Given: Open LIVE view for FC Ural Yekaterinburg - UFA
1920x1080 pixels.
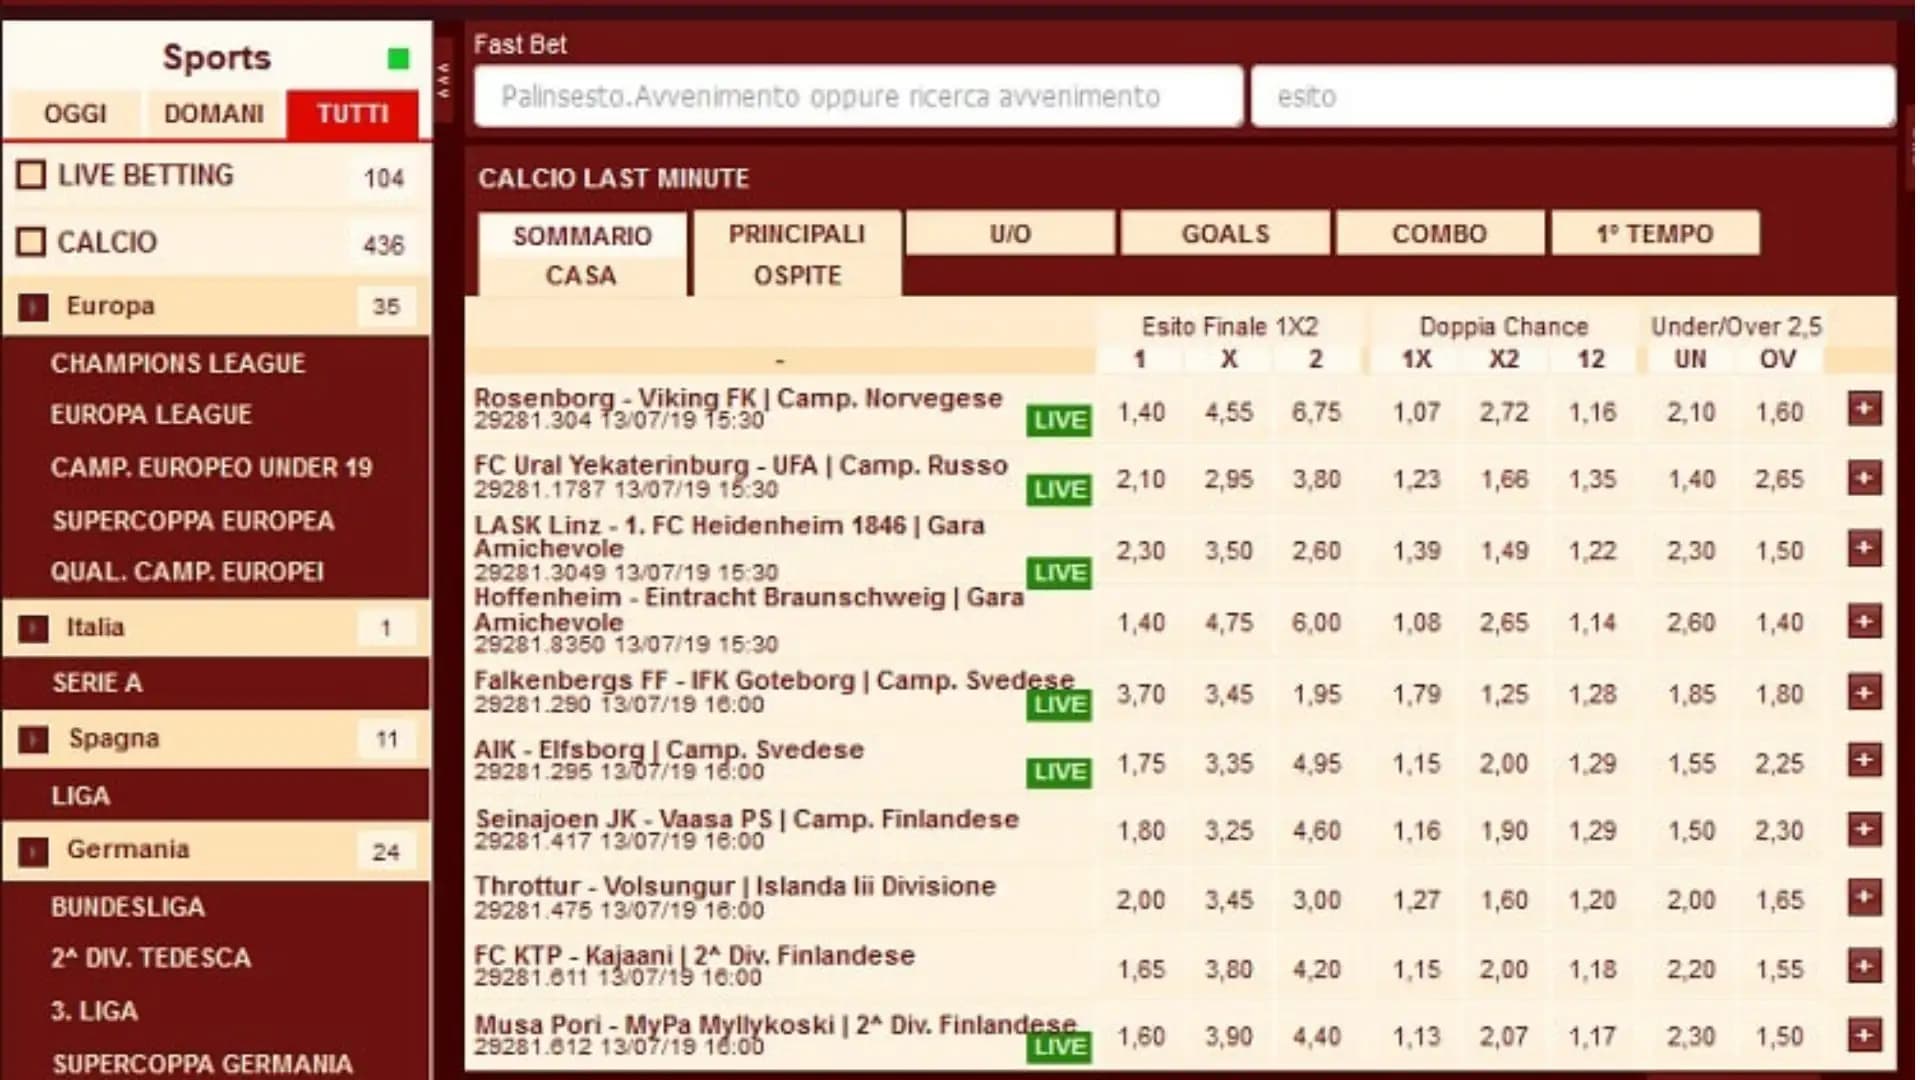Looking at the screenshot, I should [1057, 489].
